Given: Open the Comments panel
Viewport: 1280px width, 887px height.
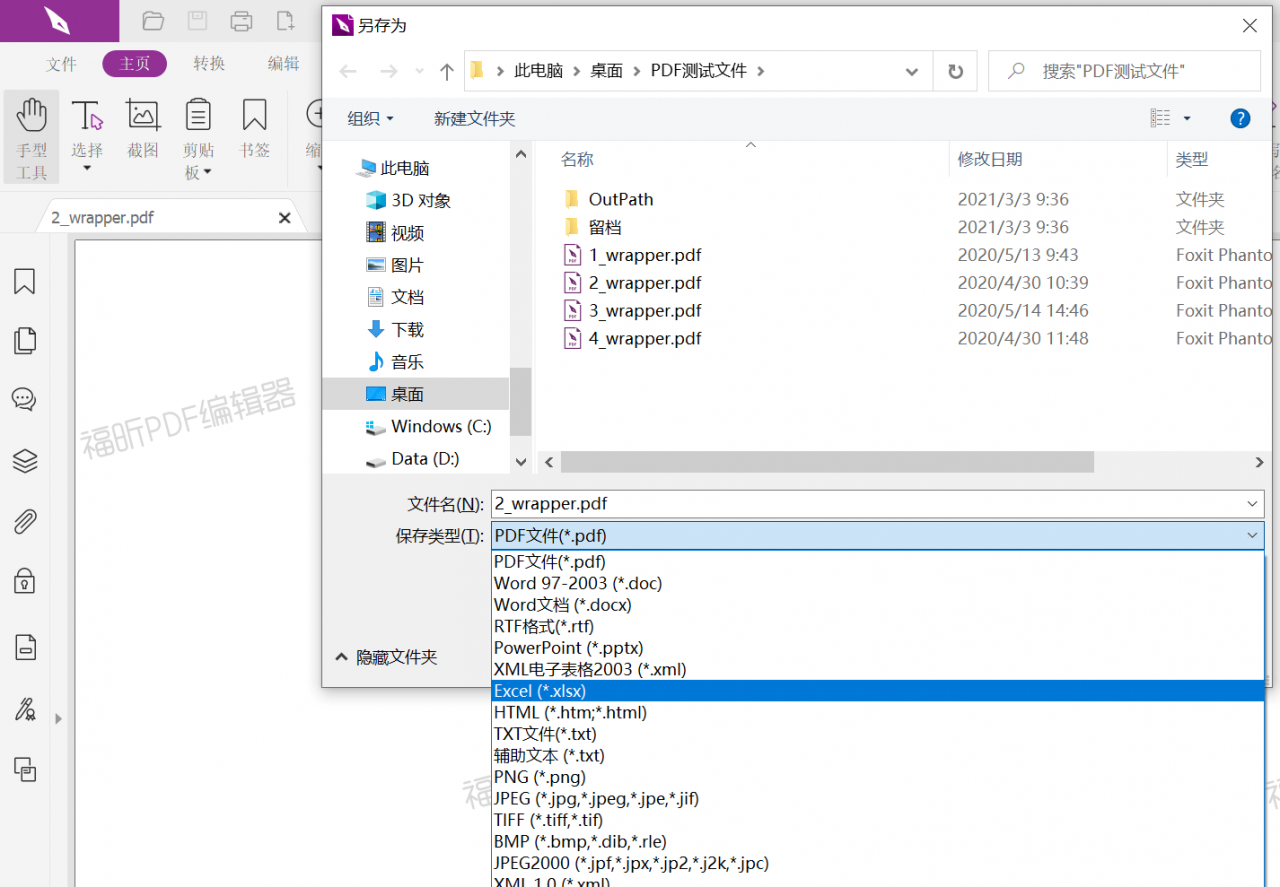Looking at the screenshot, I should tap(23, 399).
